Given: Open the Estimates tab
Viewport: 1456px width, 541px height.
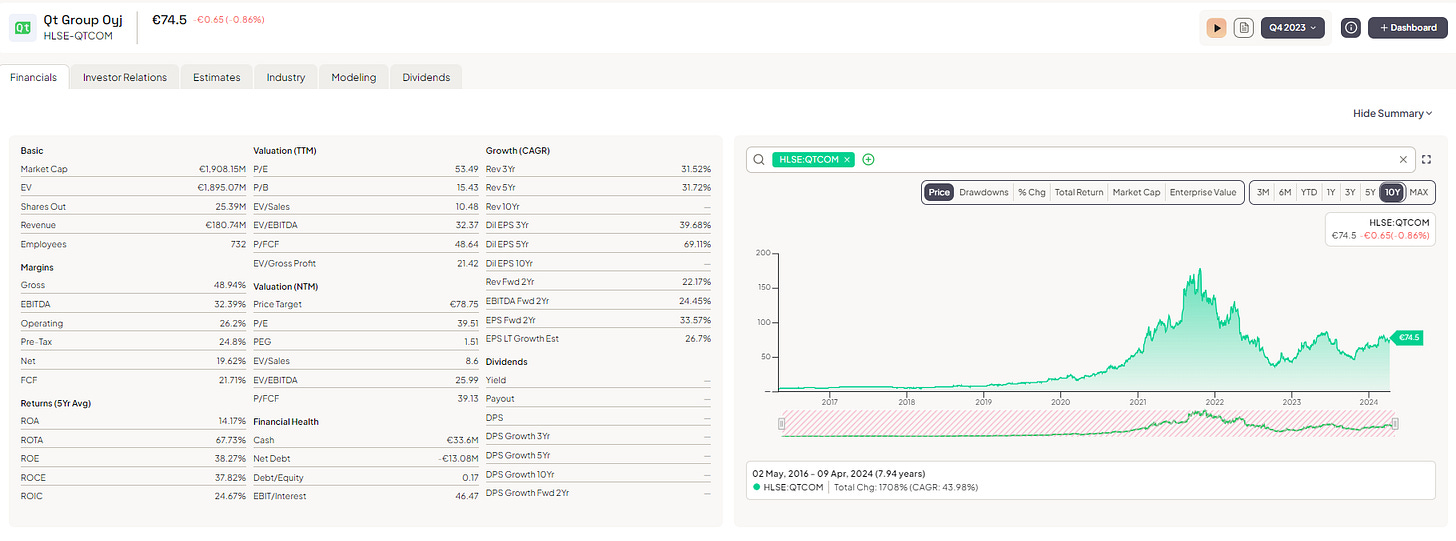Looking at the screenshot, I should [217, 77].
